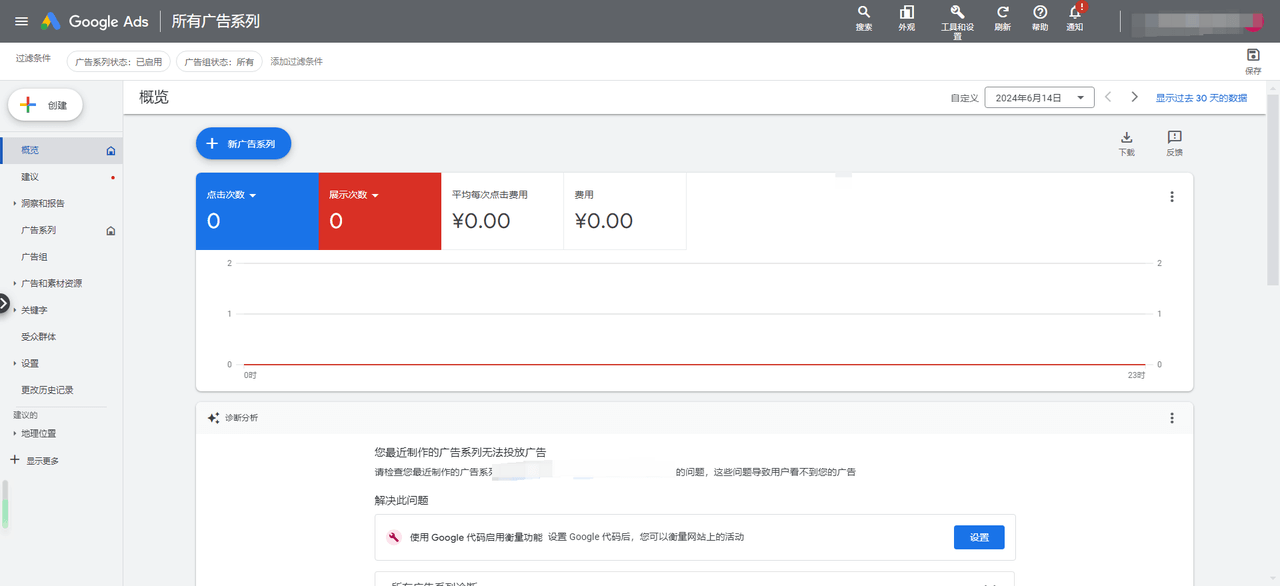Click 新广告系列 new campaign button
Viewport: 1280px width, 586px height.
pos(243,144)
